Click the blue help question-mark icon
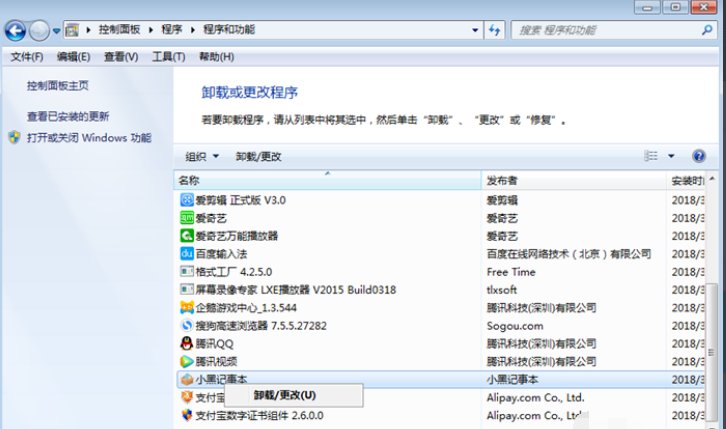Image resolution: width=726 pixels, height=429 pixels. 699,156
